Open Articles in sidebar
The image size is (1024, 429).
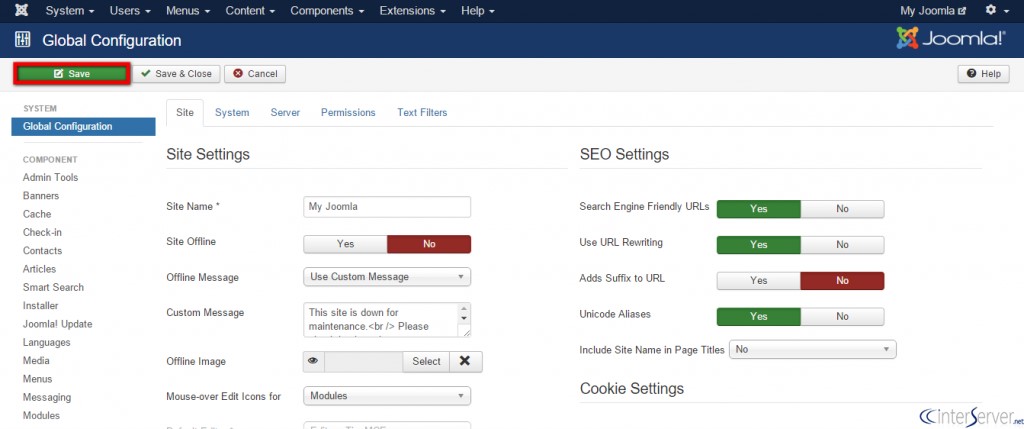[39, 269]
